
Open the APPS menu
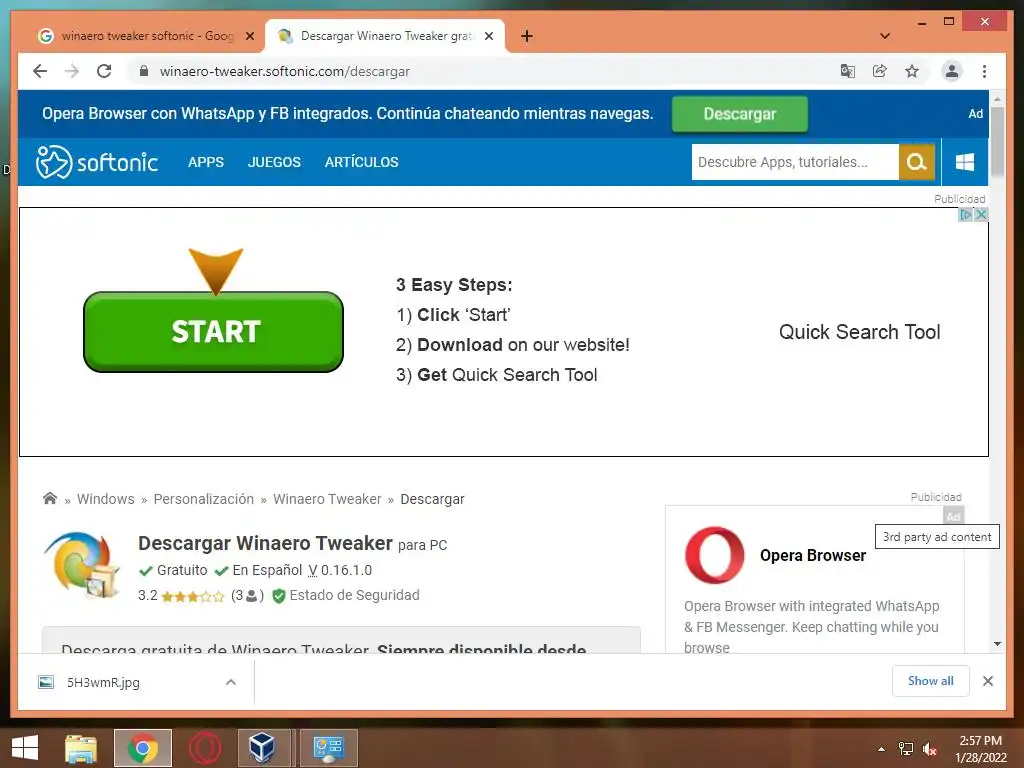(206, 162)
